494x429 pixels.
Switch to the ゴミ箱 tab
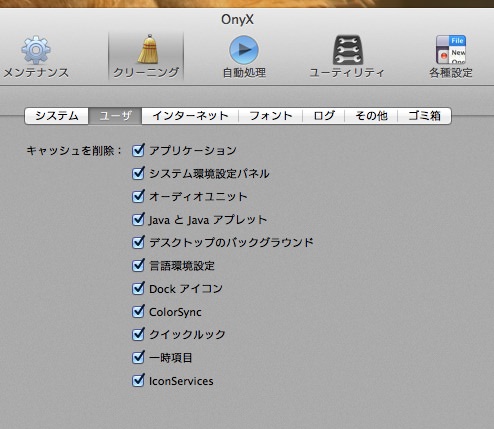[x=424, y=116]
